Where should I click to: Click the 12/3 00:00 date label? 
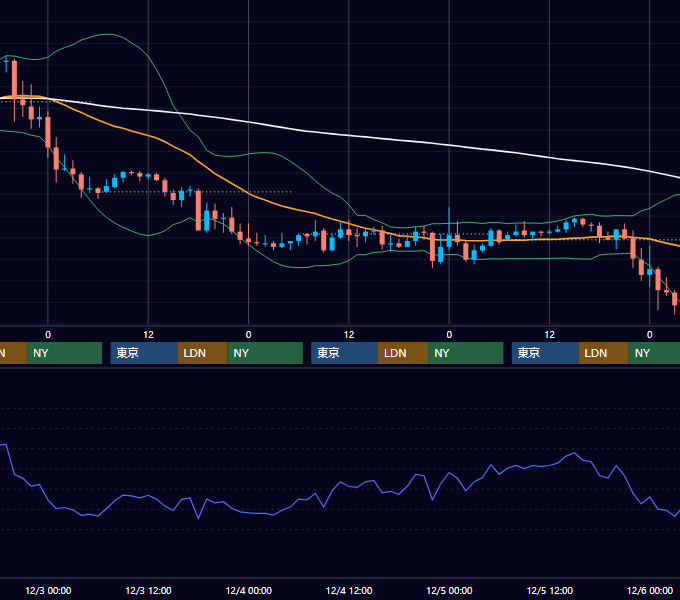[x=48, y=590]
